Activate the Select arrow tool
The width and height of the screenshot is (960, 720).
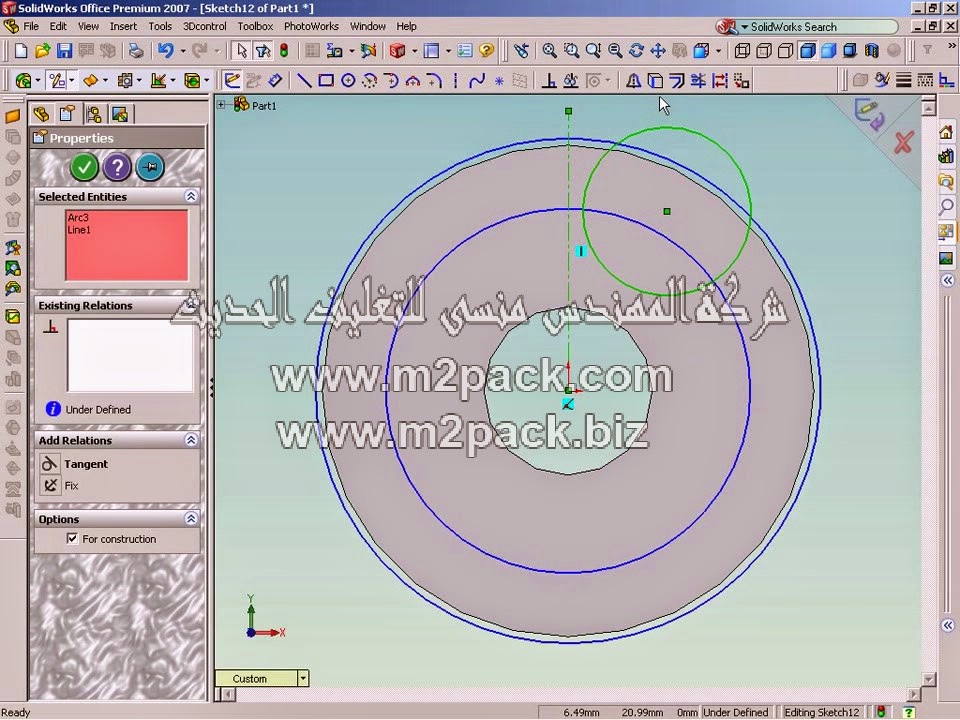click(x=241, y=50)
